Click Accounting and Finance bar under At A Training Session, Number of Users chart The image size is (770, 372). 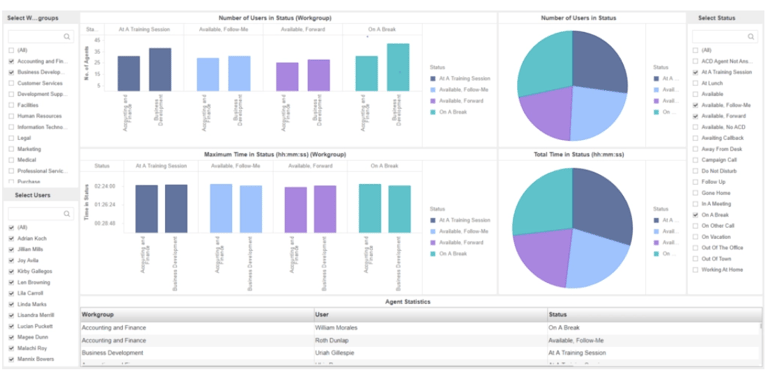point(129,74)
